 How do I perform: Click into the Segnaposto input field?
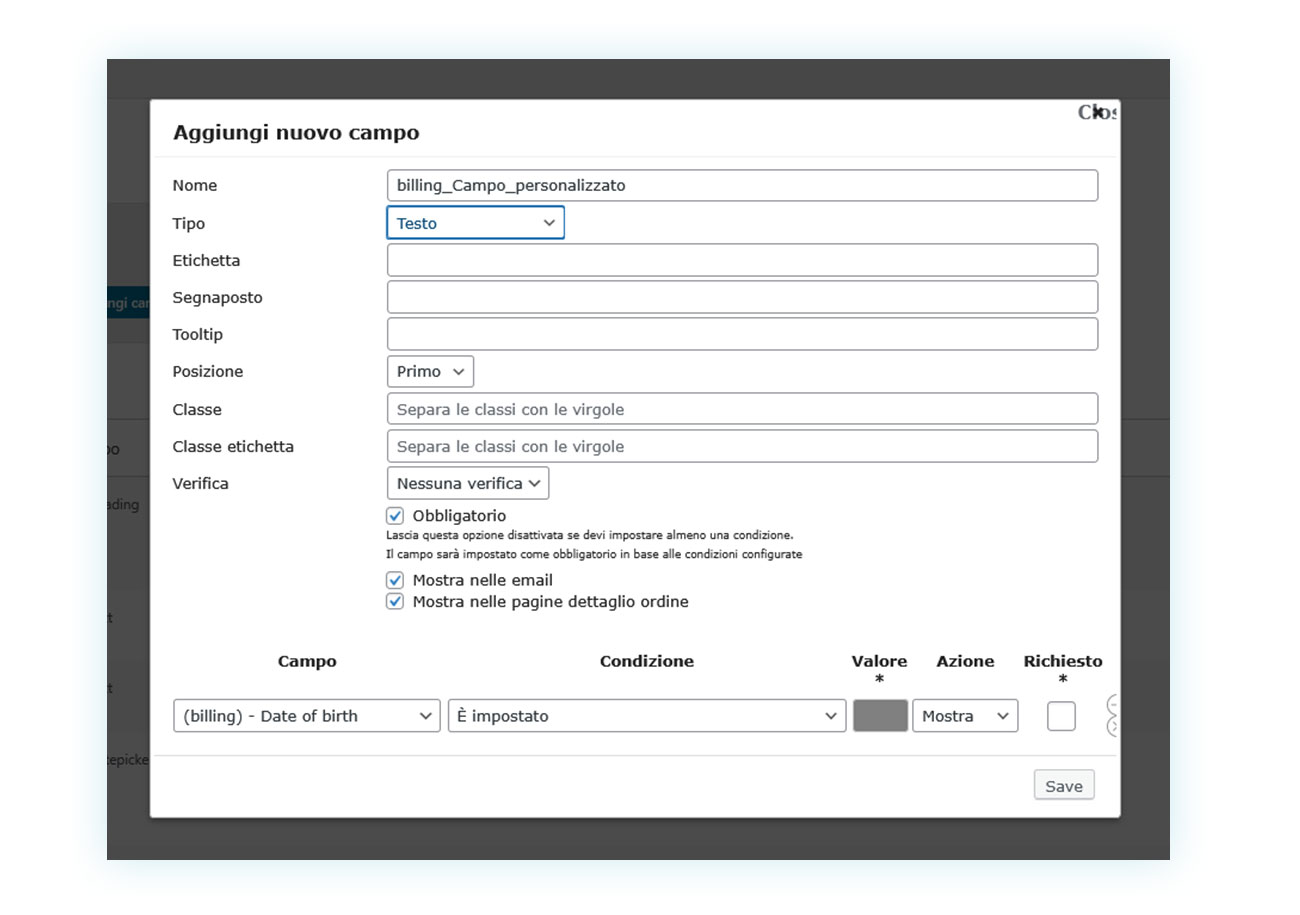click(x=741, y=297)
